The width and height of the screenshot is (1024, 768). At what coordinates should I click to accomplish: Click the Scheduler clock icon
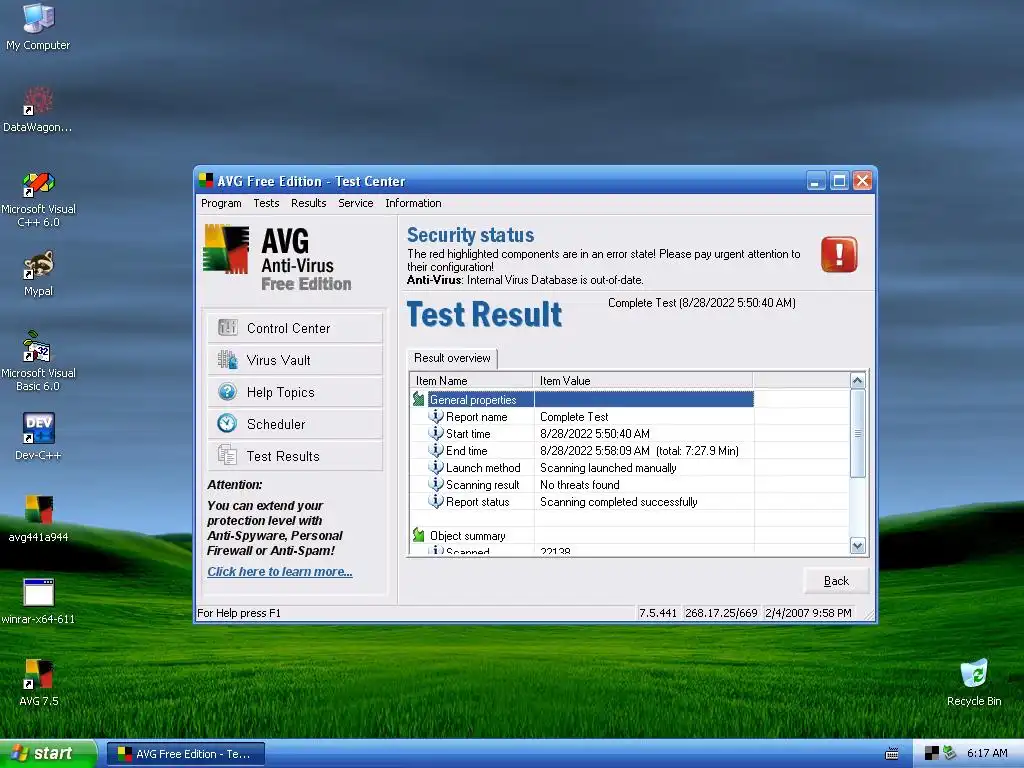[x=227, y=423]
